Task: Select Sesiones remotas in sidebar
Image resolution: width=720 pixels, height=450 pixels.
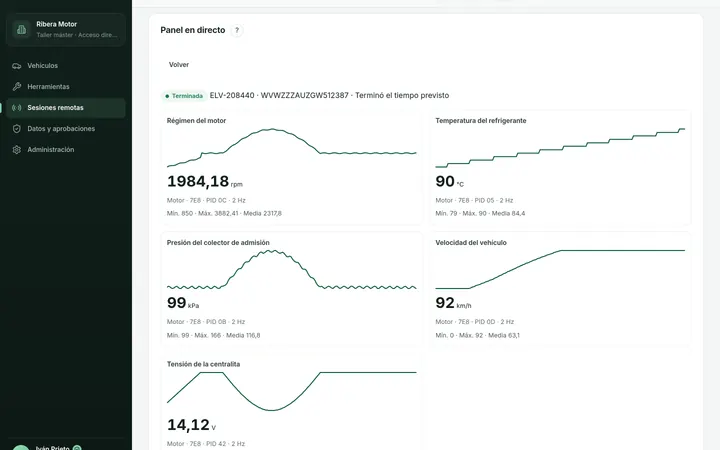Action: (66, 107)
